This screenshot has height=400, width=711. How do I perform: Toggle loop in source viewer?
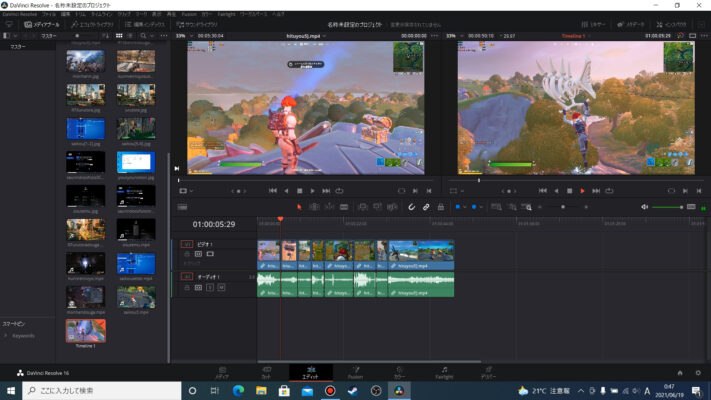(339, 191)
